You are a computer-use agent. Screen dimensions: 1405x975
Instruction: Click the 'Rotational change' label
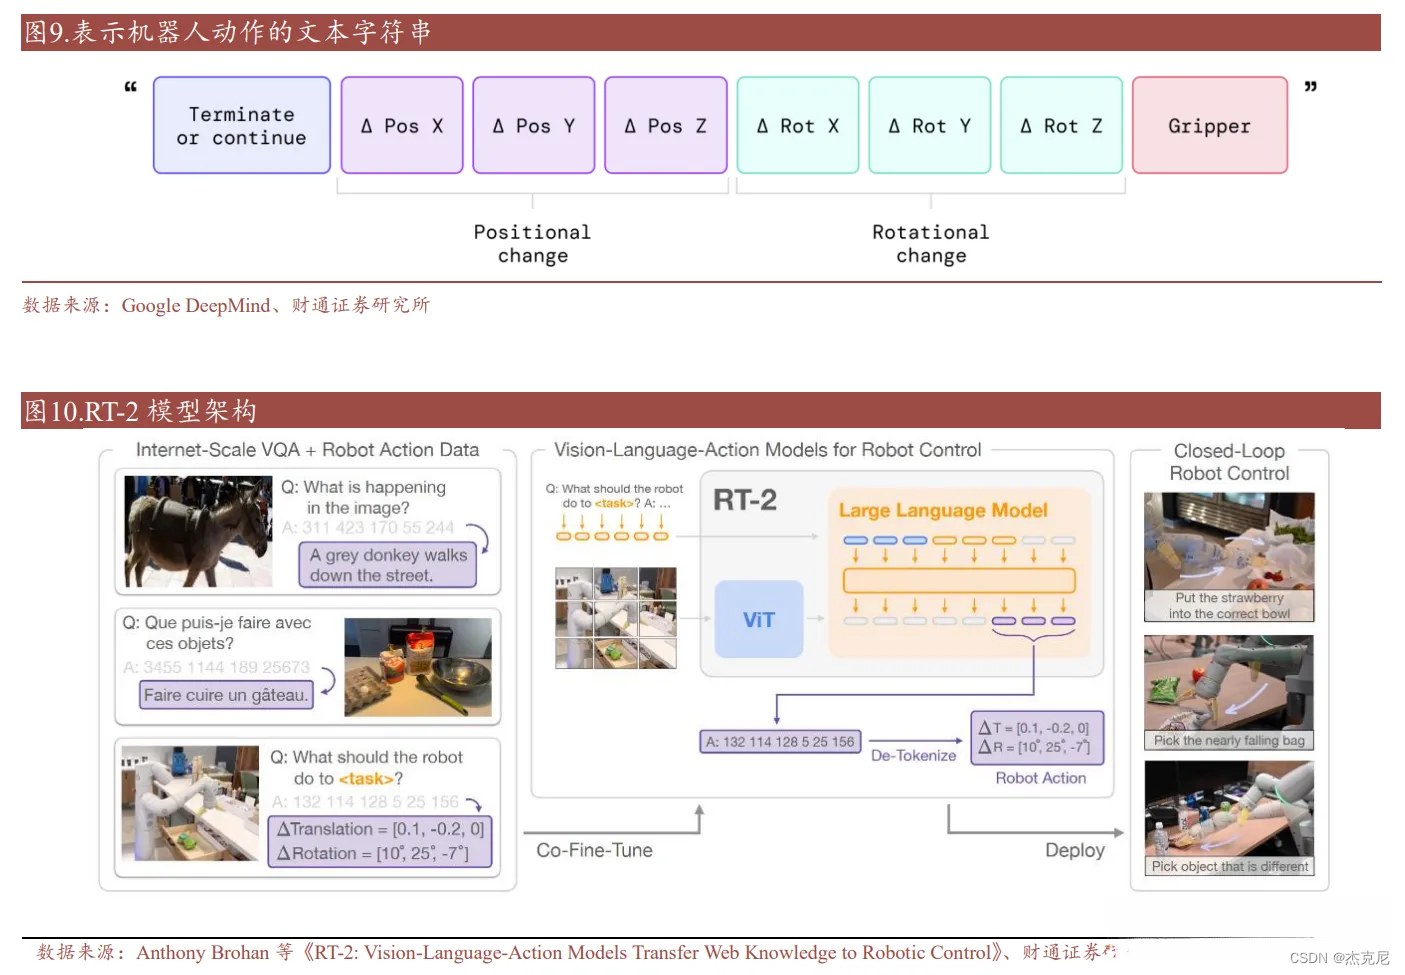click(x=931, y=244)
